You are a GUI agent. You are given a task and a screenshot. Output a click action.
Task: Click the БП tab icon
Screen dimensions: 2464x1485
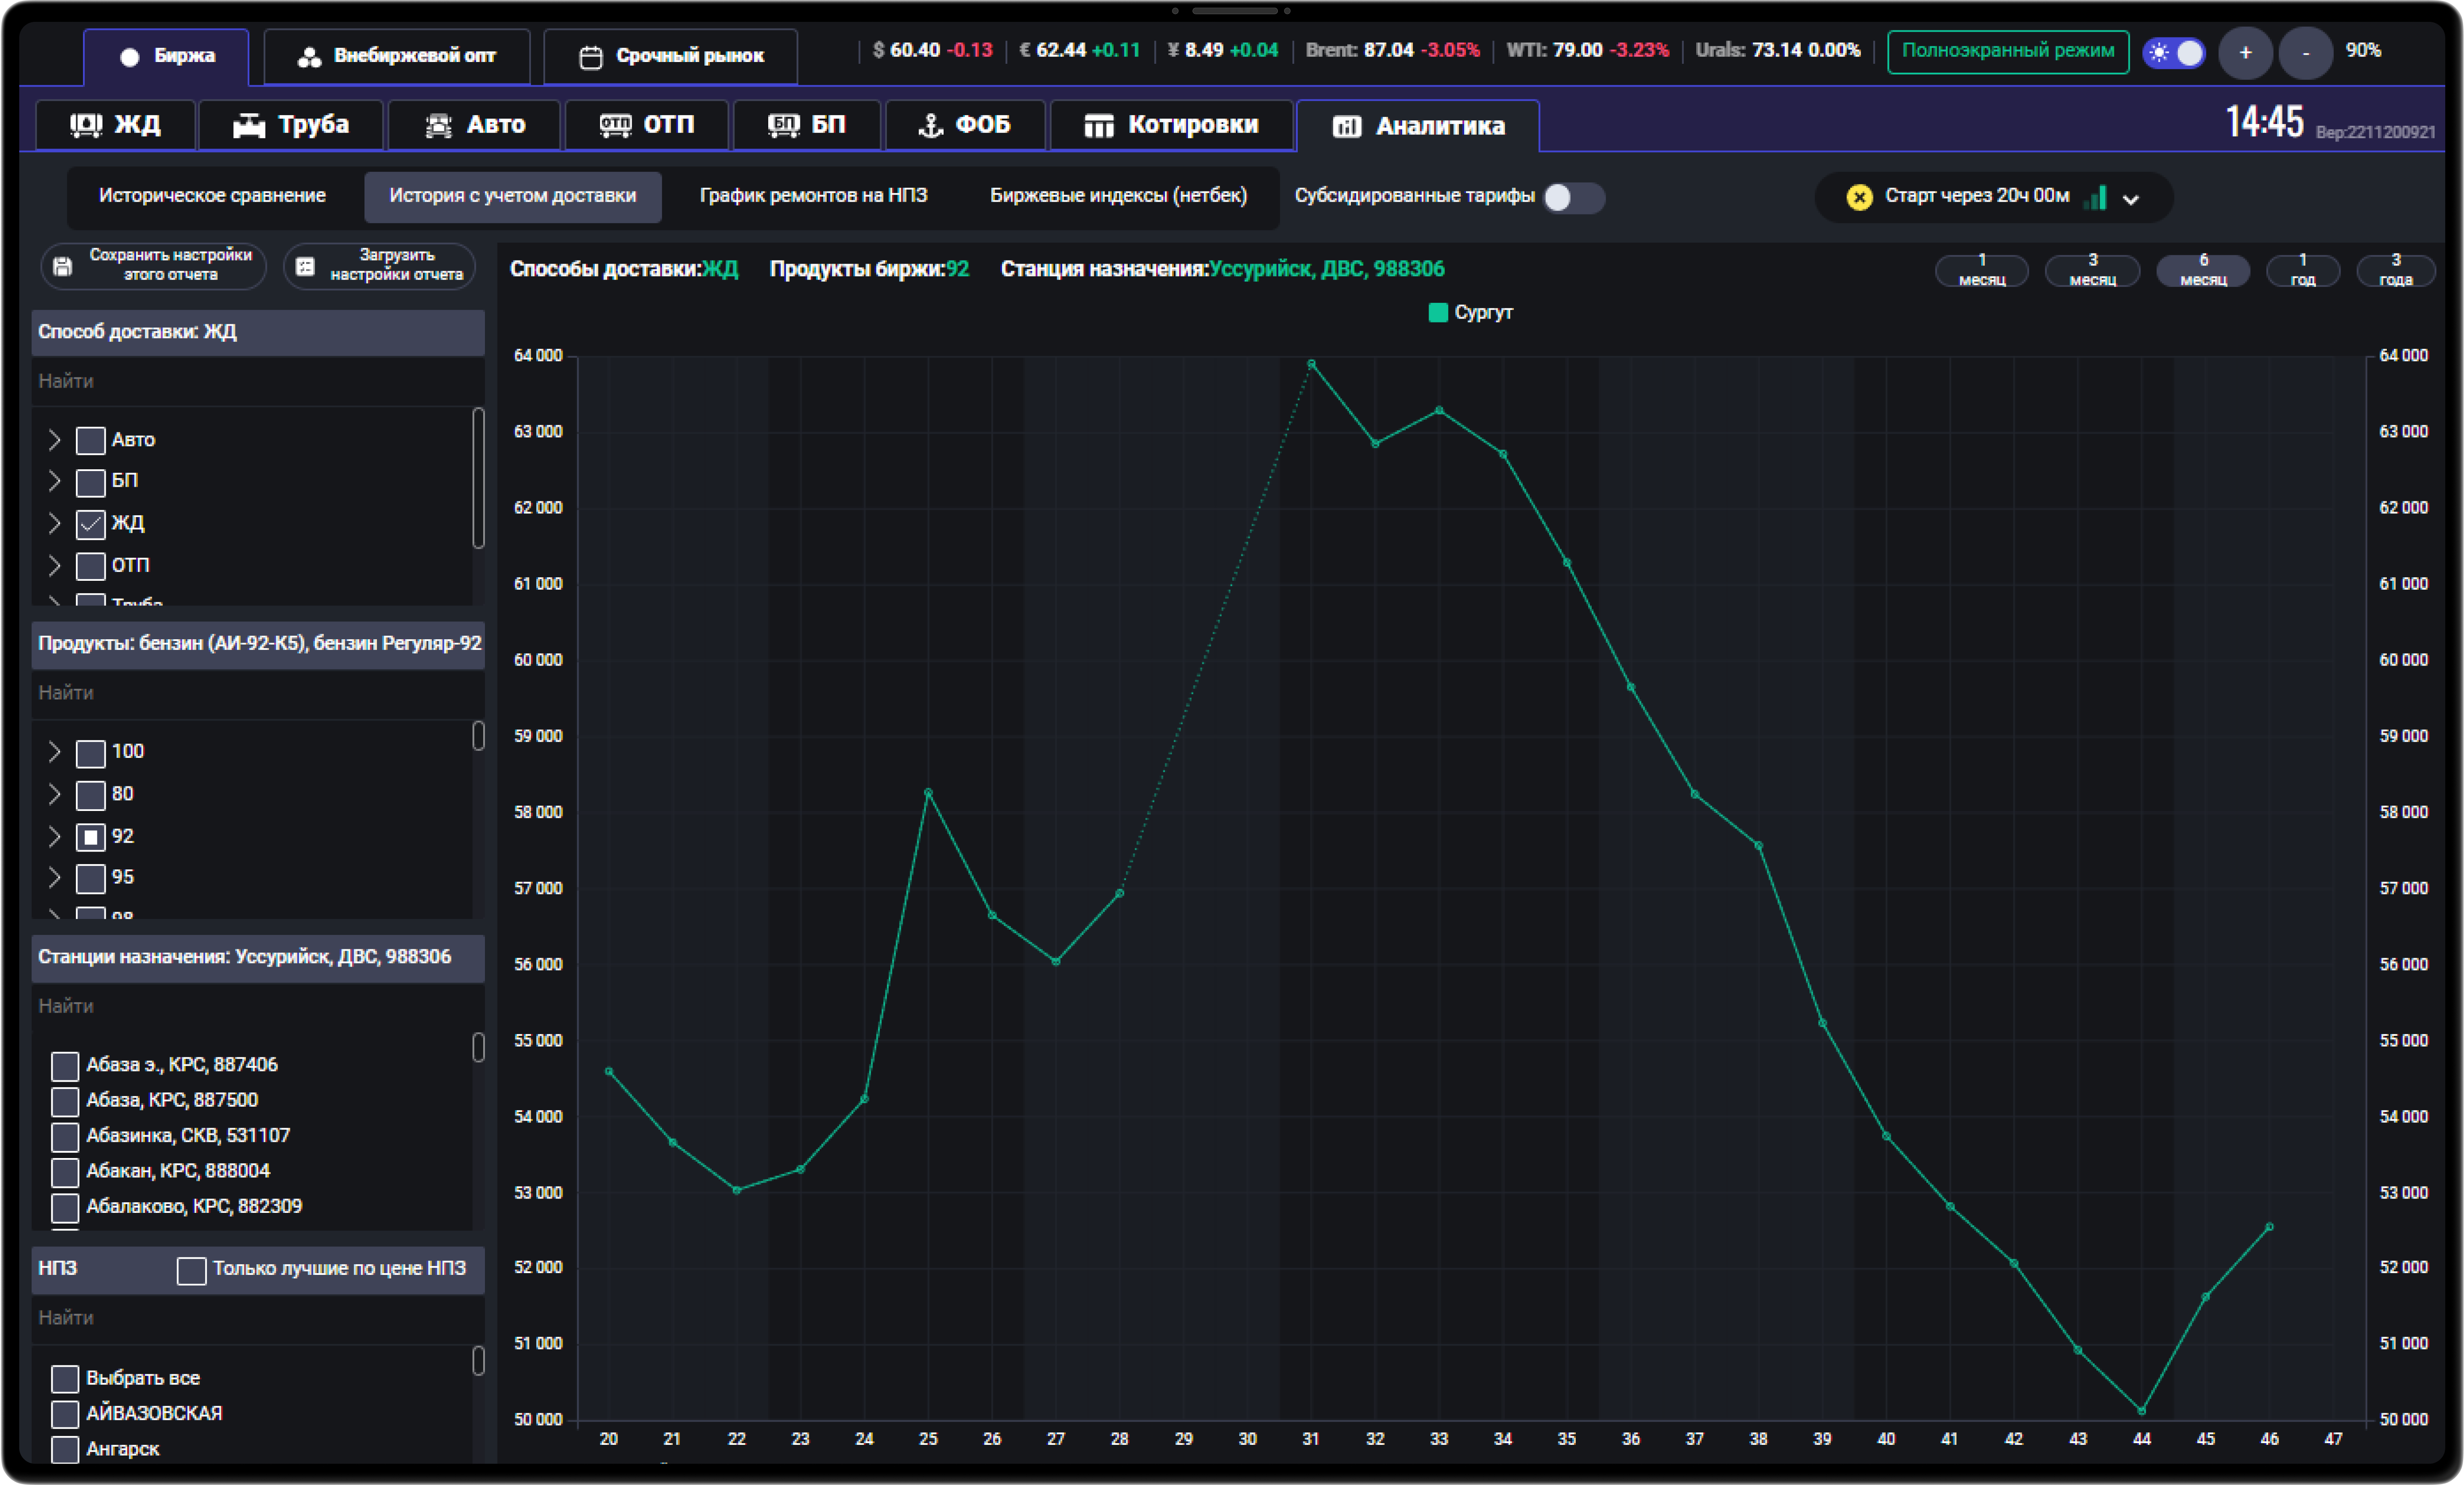[x=783, y=125]
